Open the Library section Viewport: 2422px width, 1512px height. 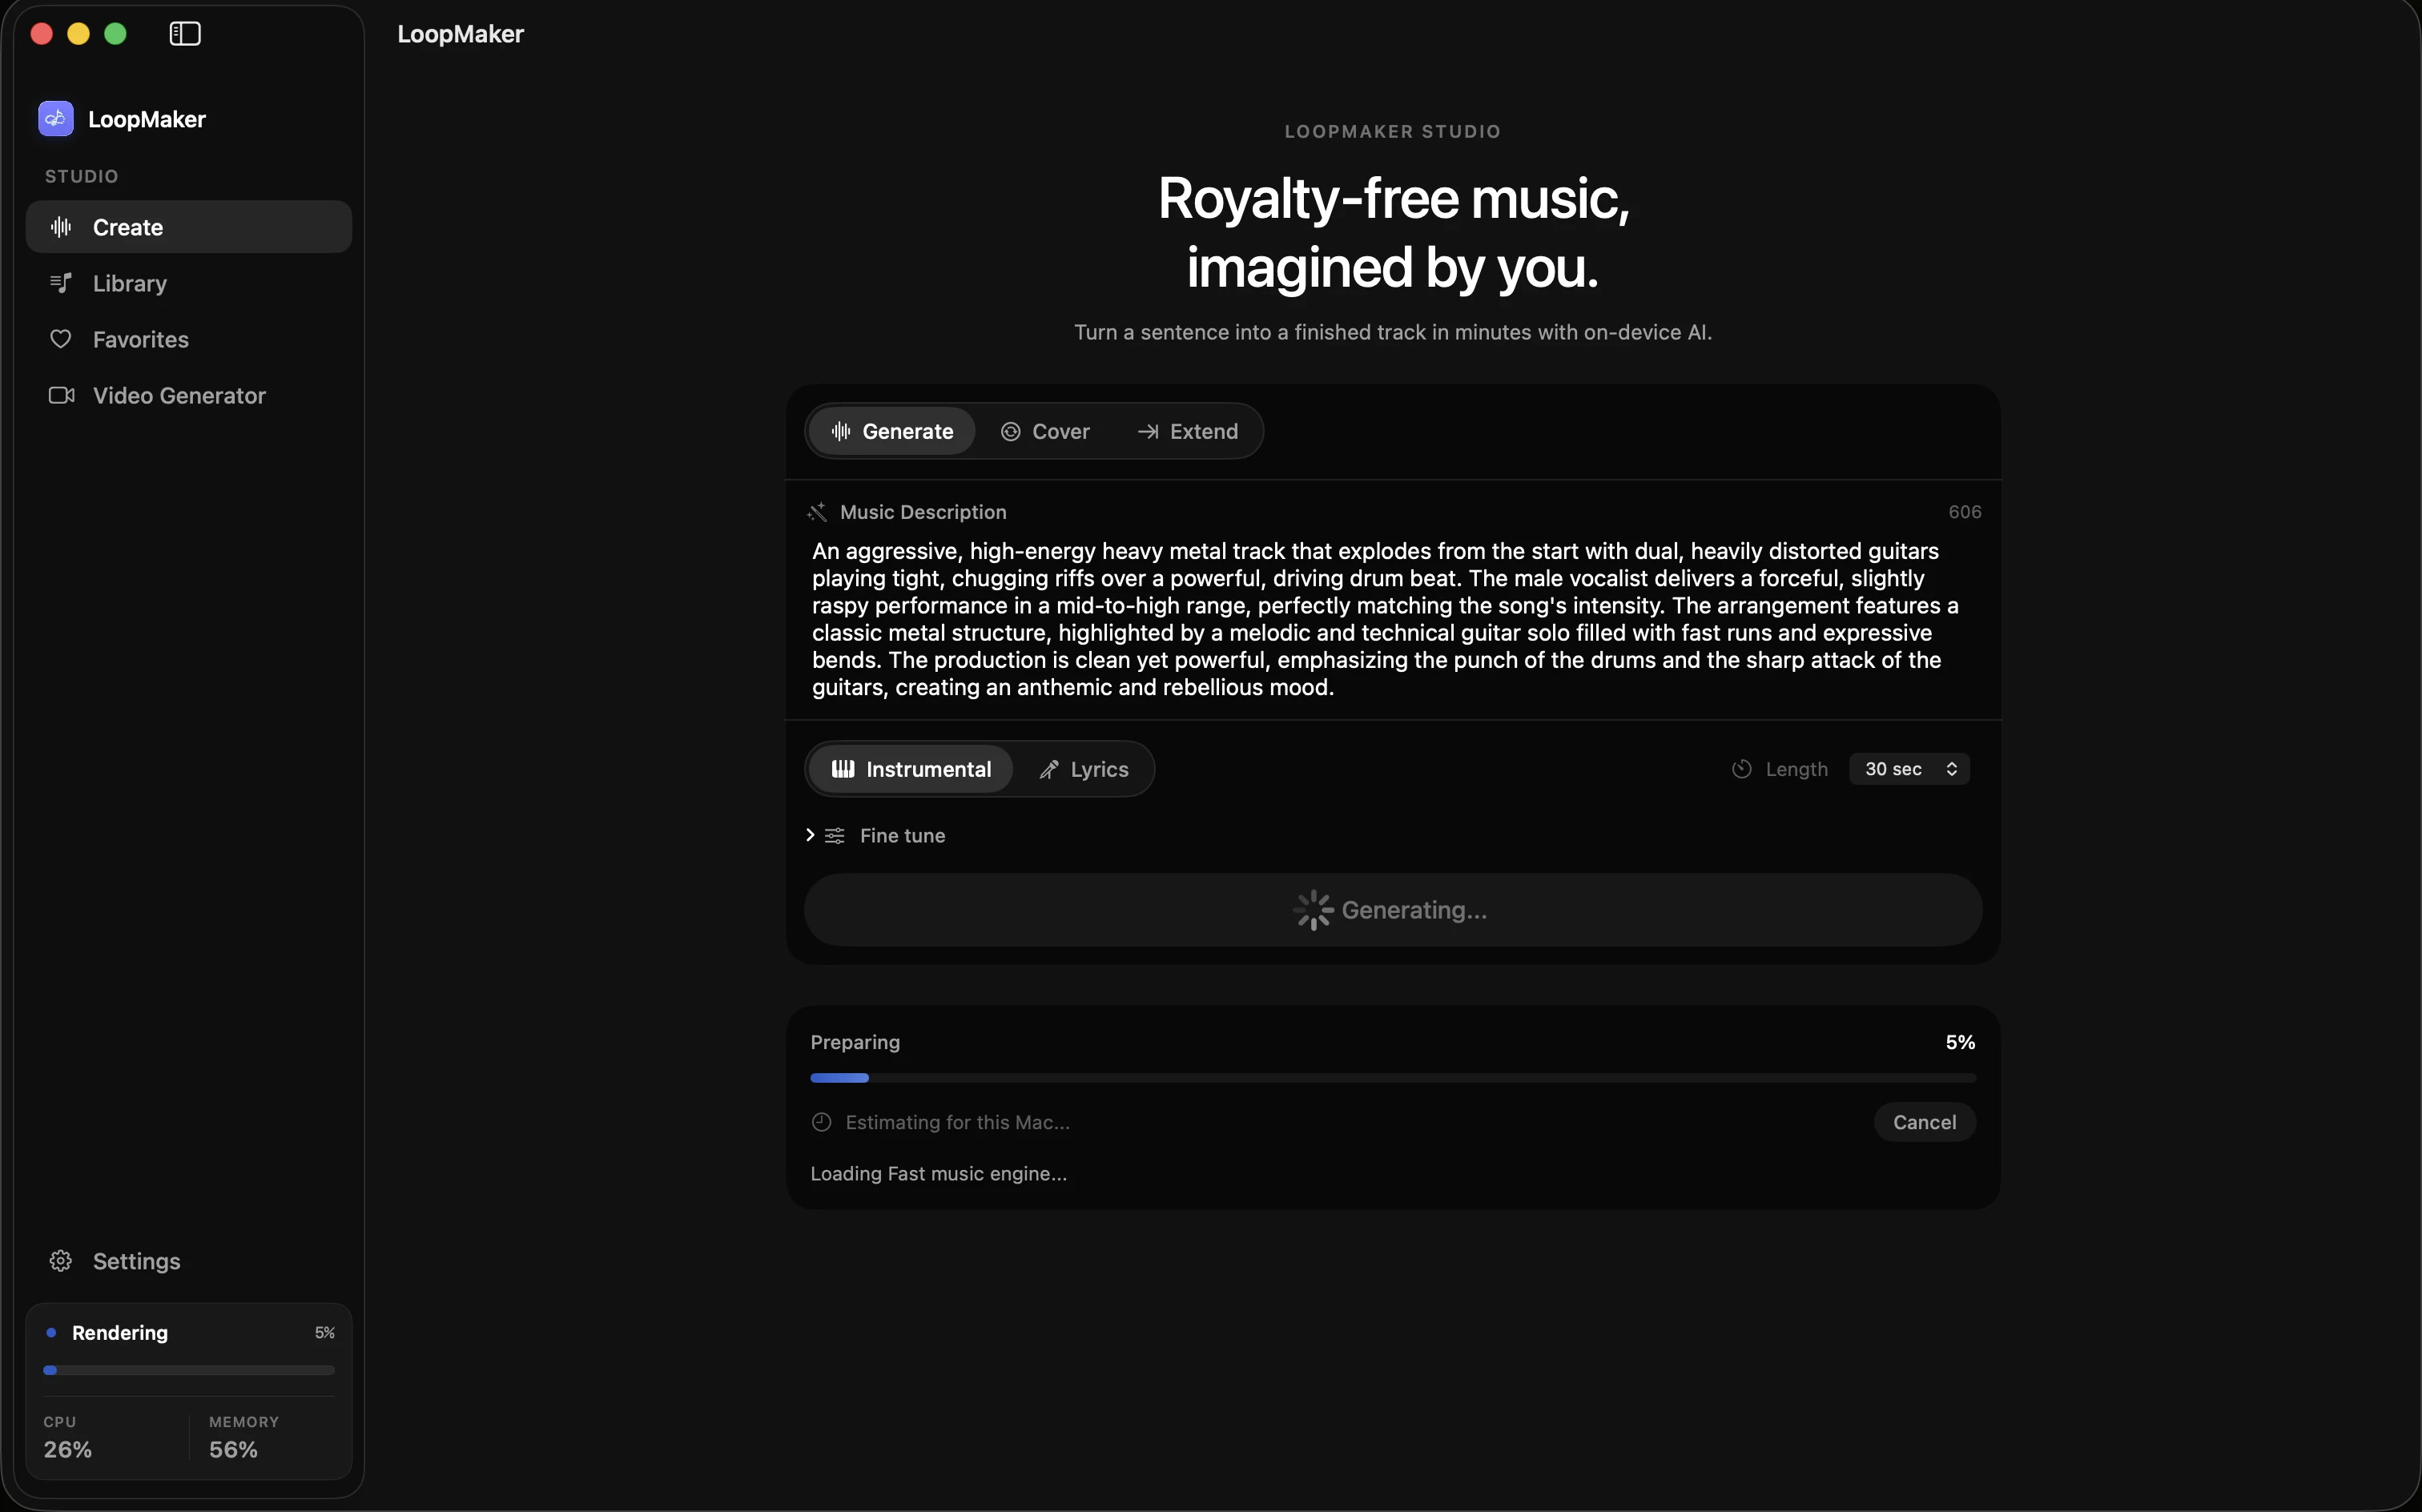[x=189, y=283]
